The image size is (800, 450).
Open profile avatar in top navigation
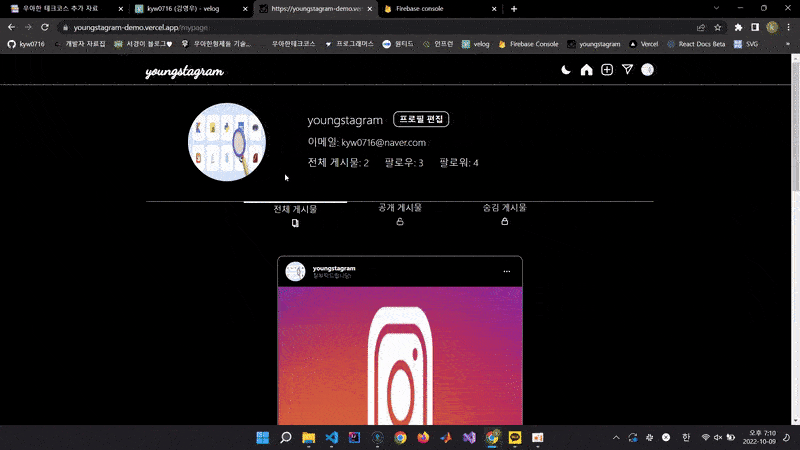(647, 70)
